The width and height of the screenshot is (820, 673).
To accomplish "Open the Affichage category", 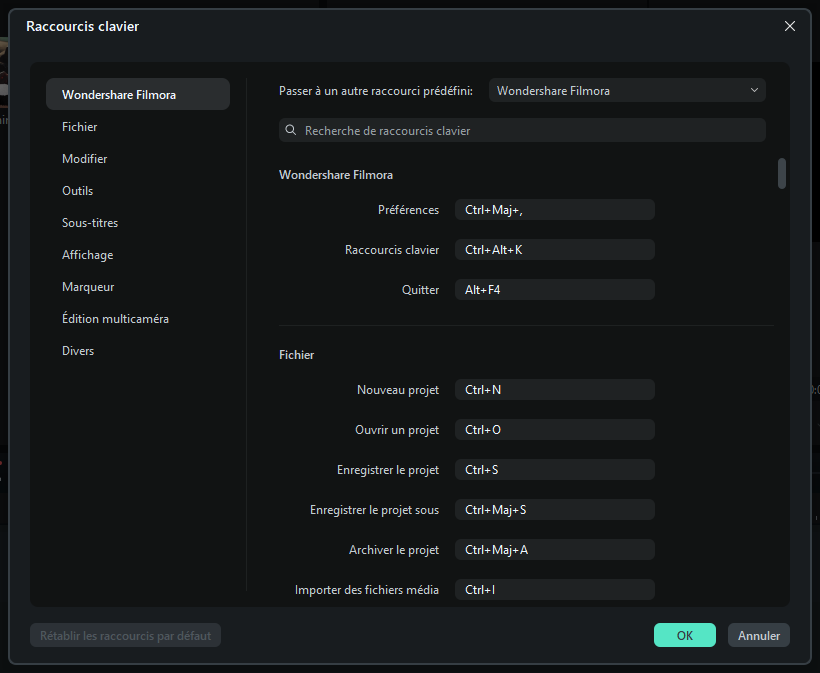I will (x=87, y=255).
